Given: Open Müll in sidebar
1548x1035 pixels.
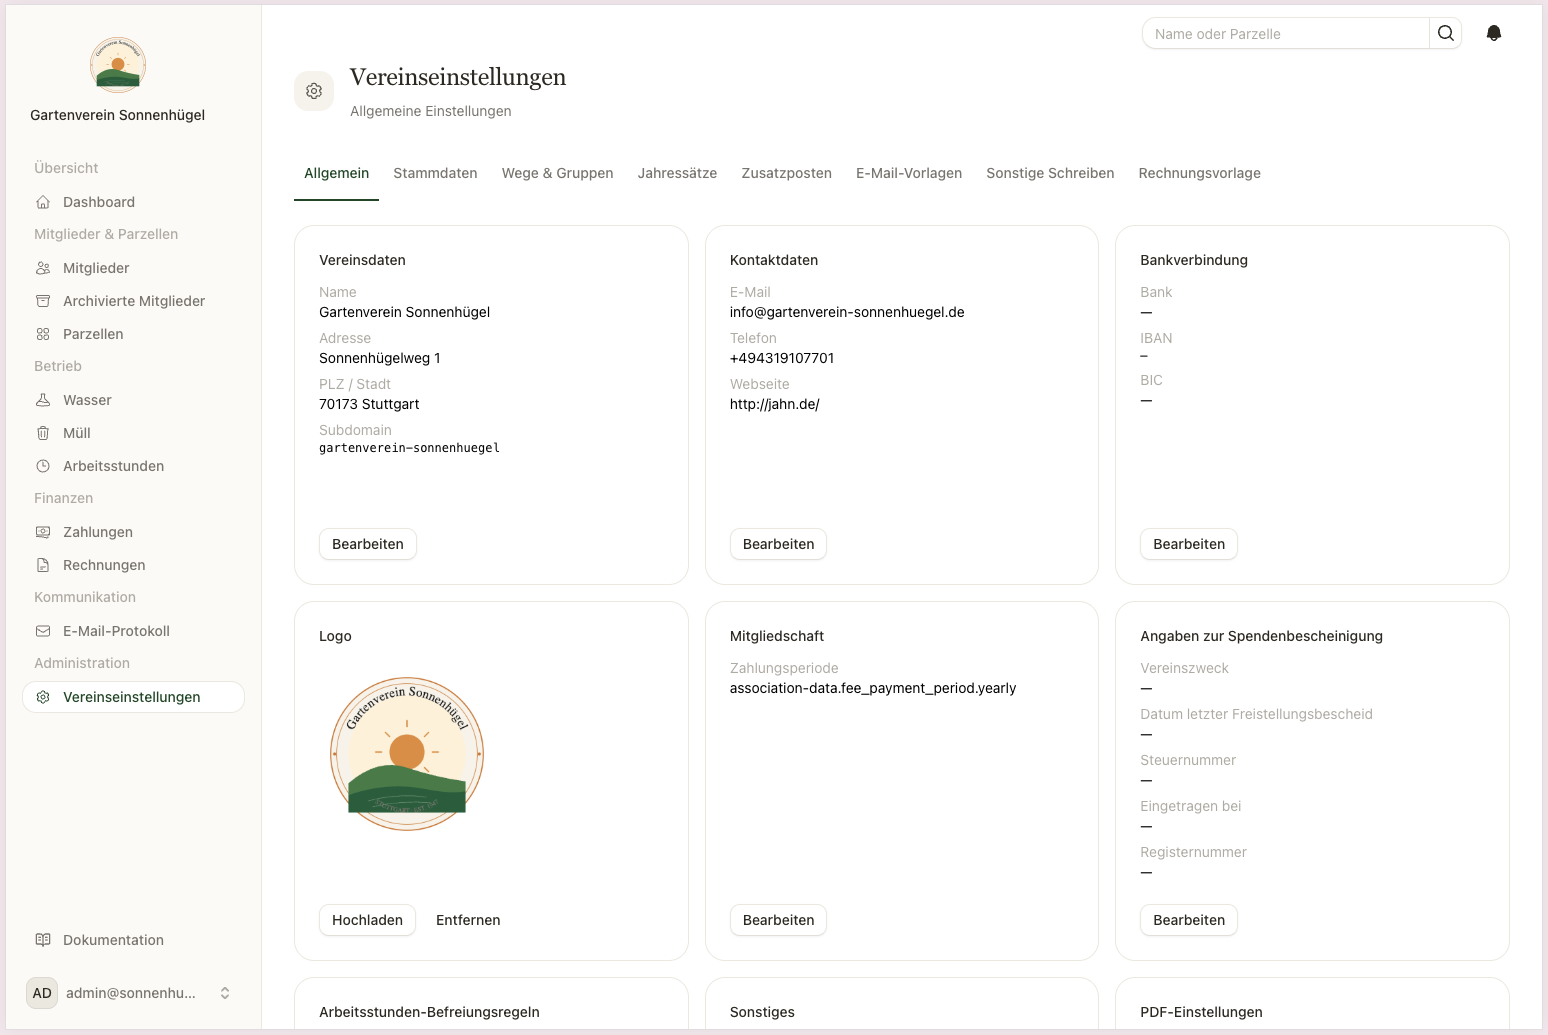Looking at the screenshot, I should (x=133, y=433).
